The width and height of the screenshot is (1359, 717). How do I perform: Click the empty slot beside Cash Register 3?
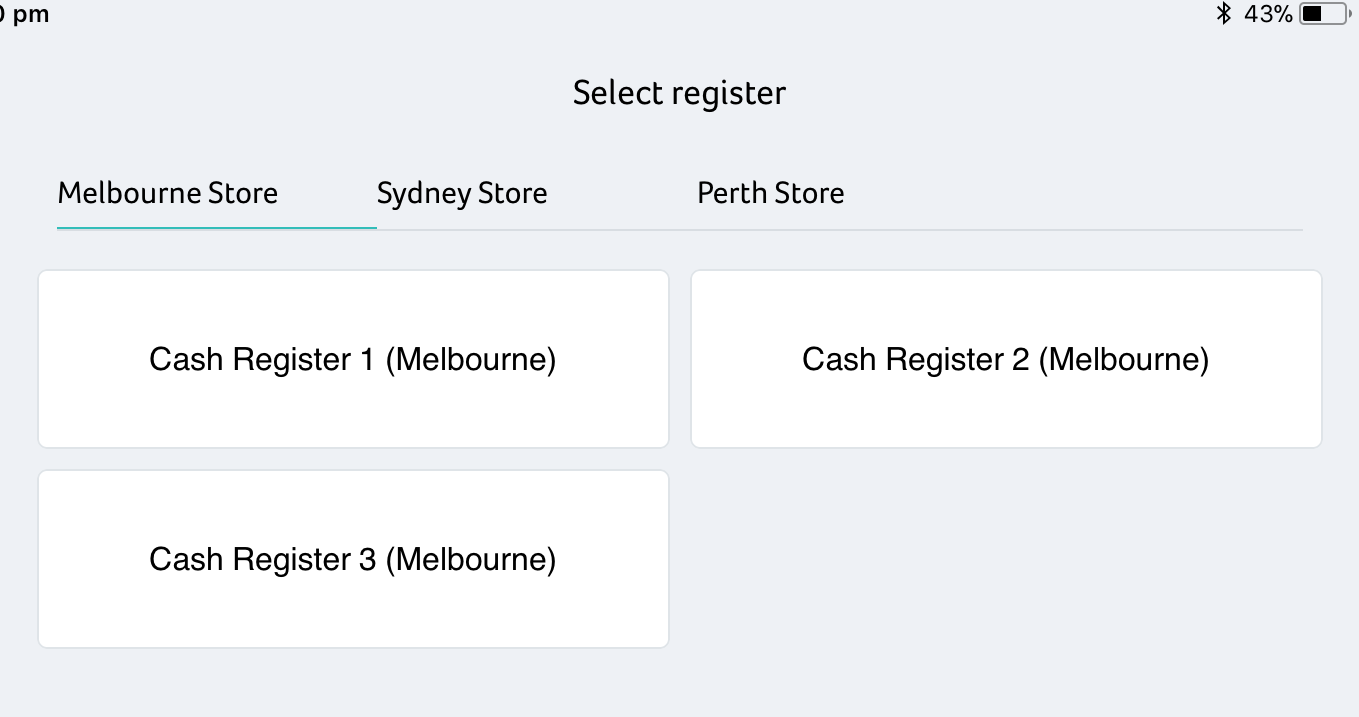pos(1006,559)
